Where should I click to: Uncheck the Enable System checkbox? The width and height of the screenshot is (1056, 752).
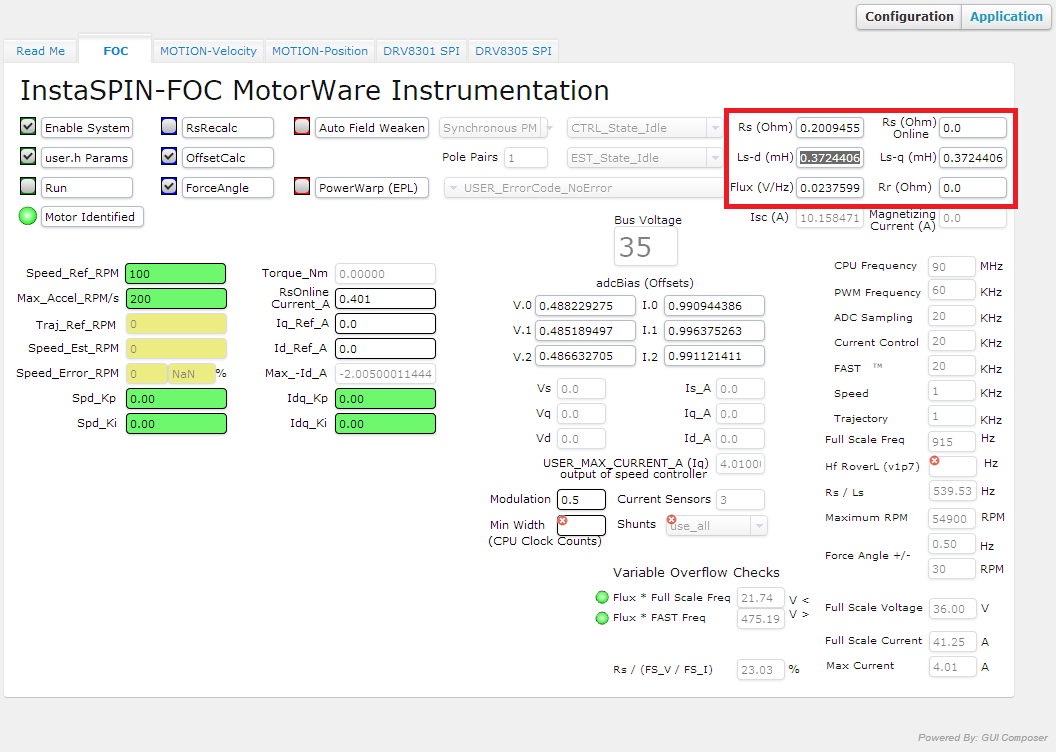tap(28, 126)
